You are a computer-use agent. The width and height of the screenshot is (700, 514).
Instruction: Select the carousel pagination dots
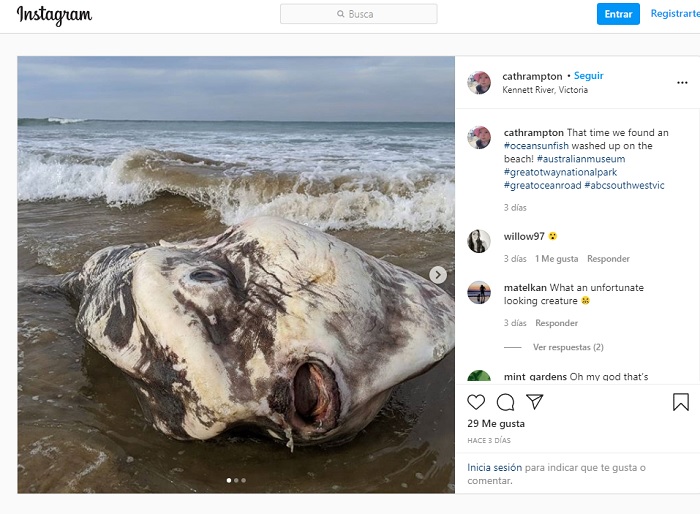tap(236, 481)
